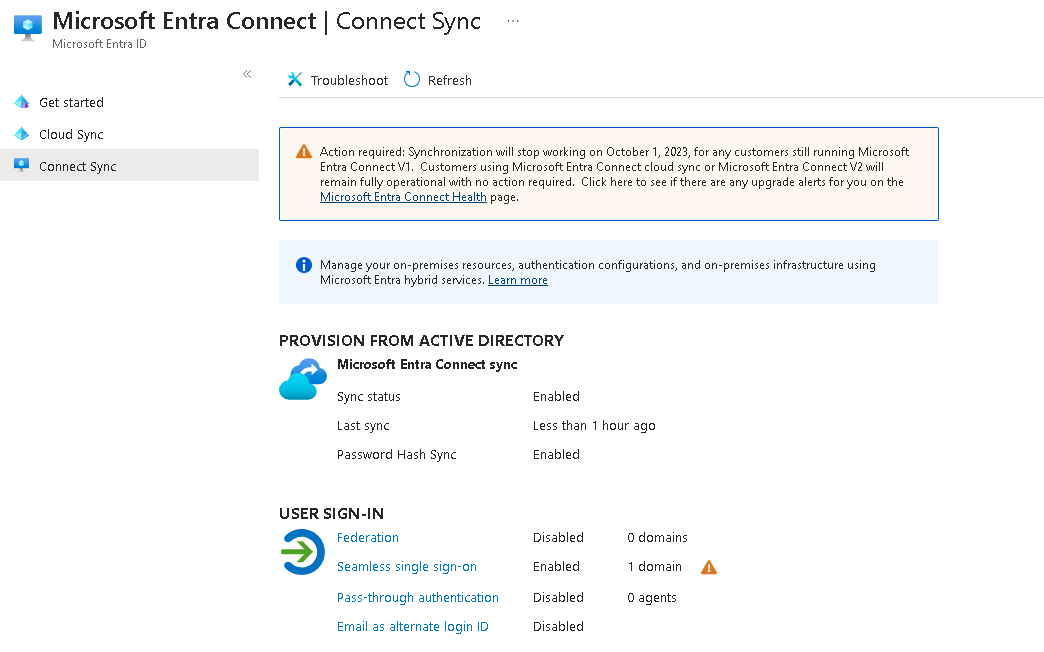Open Email as alternate login ID

pos(413,627)
